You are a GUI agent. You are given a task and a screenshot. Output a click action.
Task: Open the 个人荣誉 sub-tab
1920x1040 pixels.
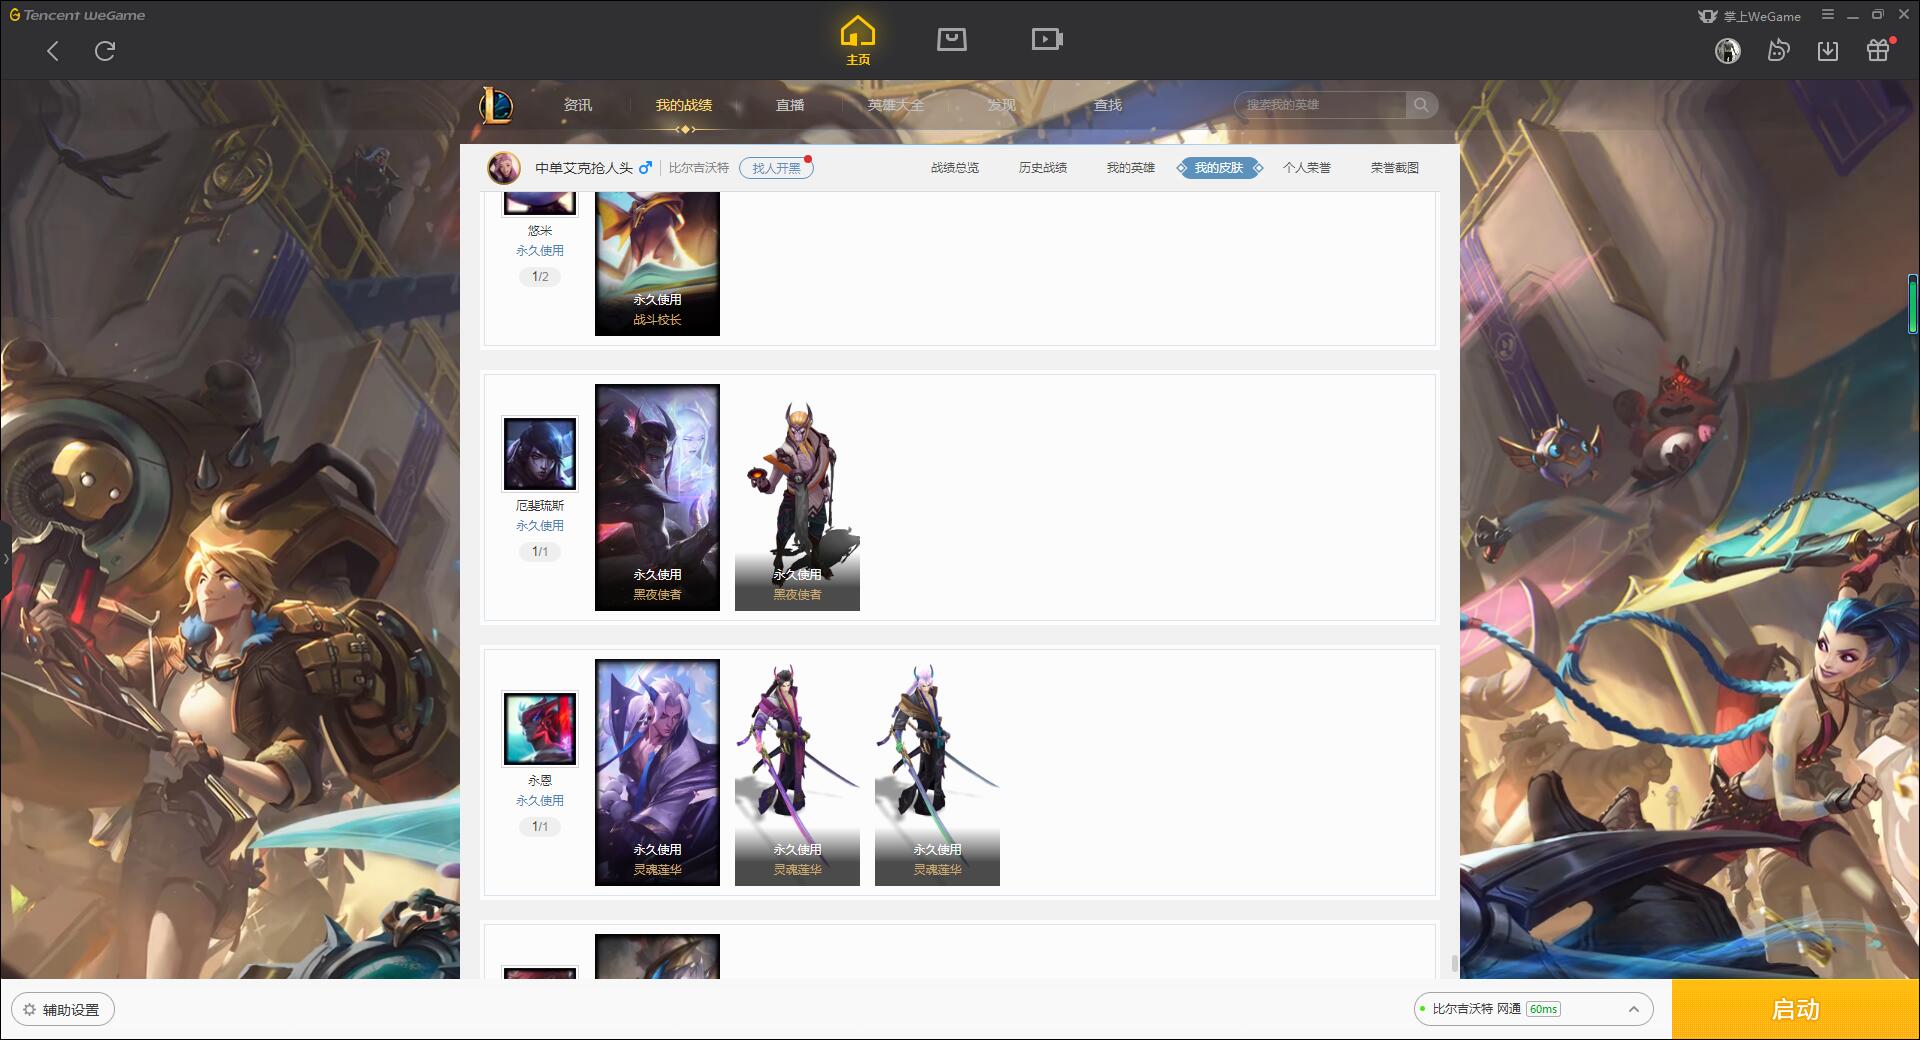1307,168
